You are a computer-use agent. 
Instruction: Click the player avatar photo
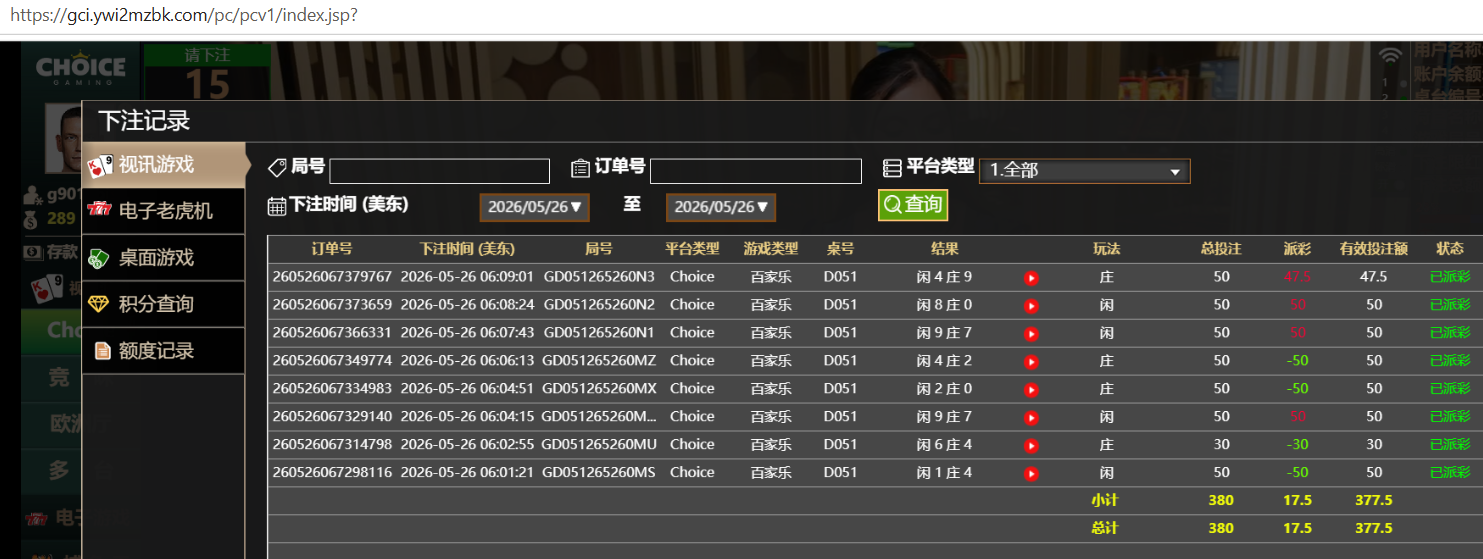(65, 138)
